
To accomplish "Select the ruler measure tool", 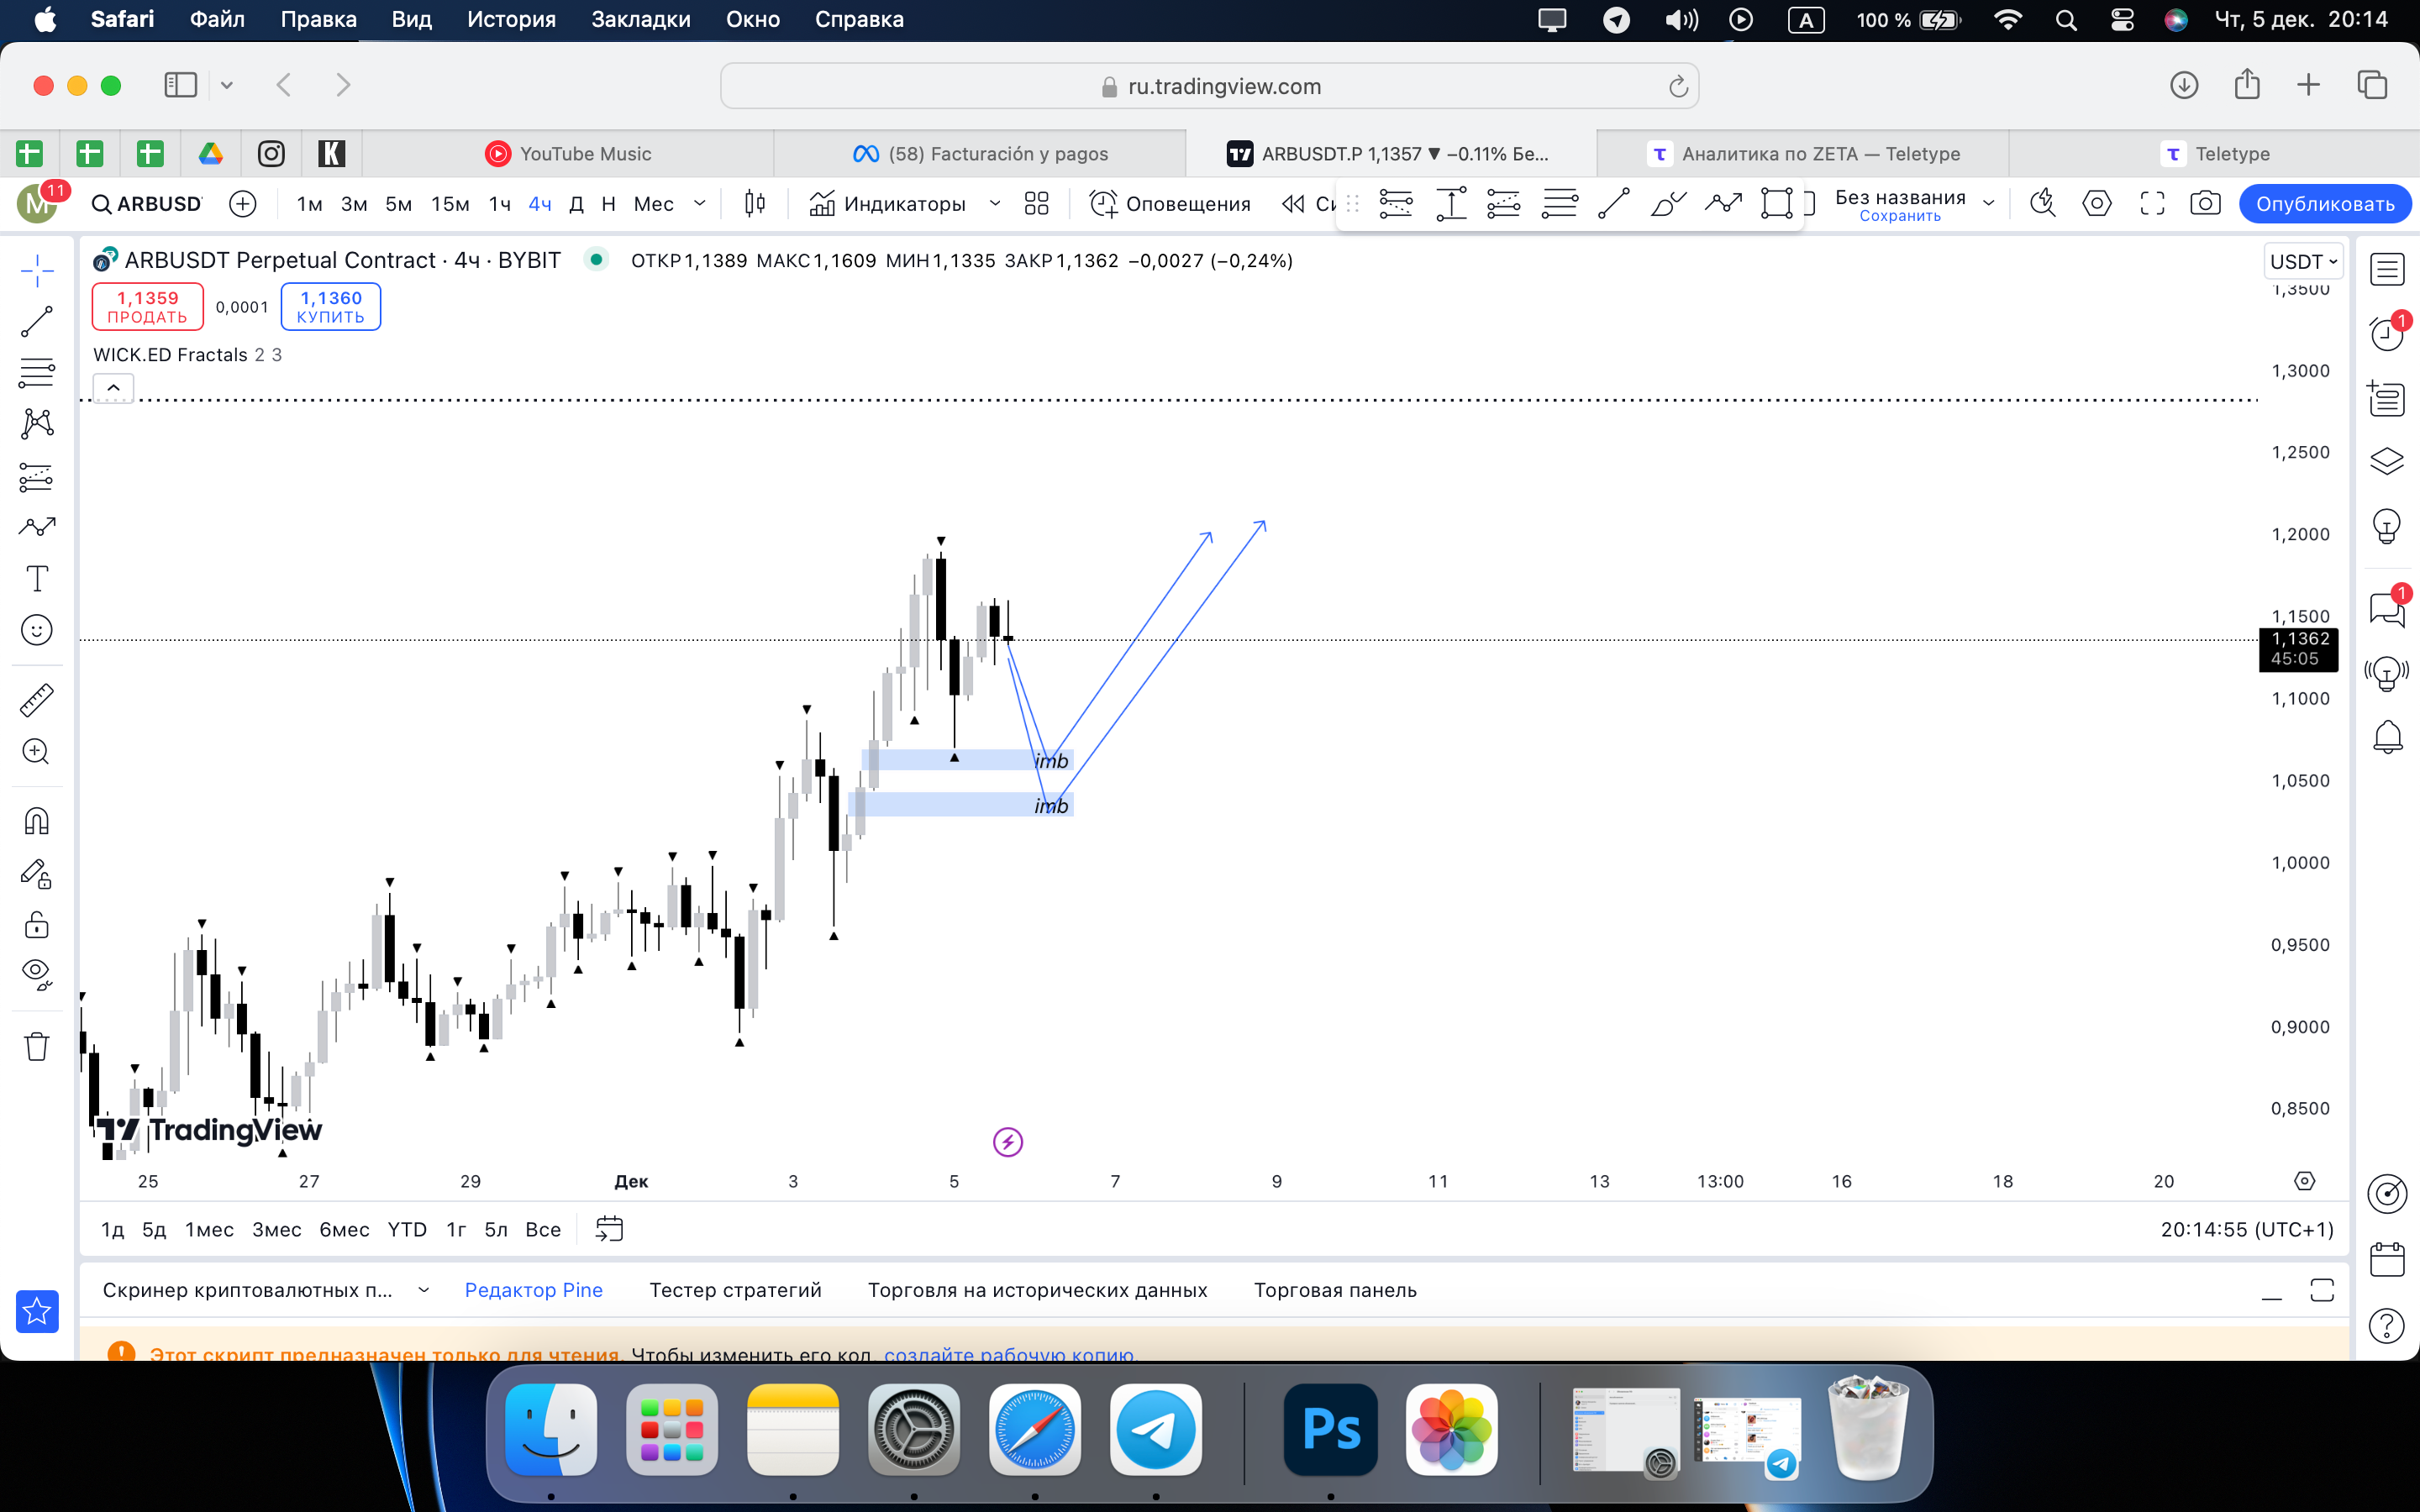I will [37, 700].
